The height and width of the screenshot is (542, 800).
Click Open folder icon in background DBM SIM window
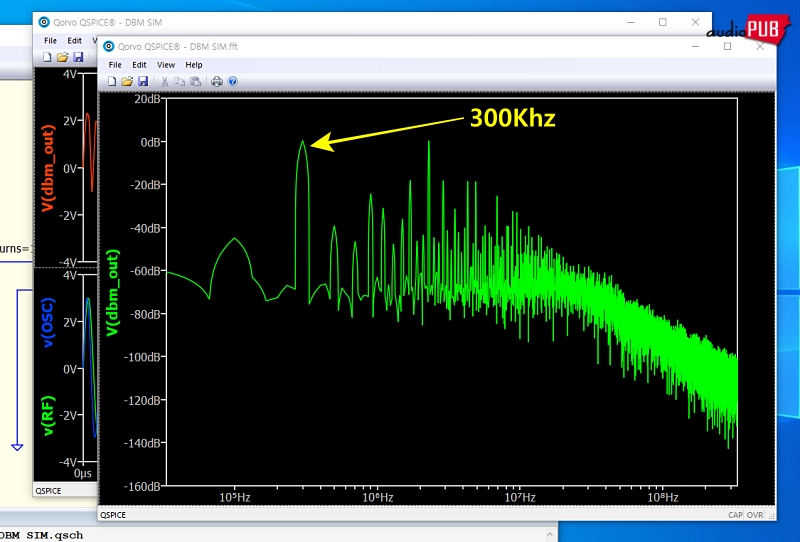[62, 57]
